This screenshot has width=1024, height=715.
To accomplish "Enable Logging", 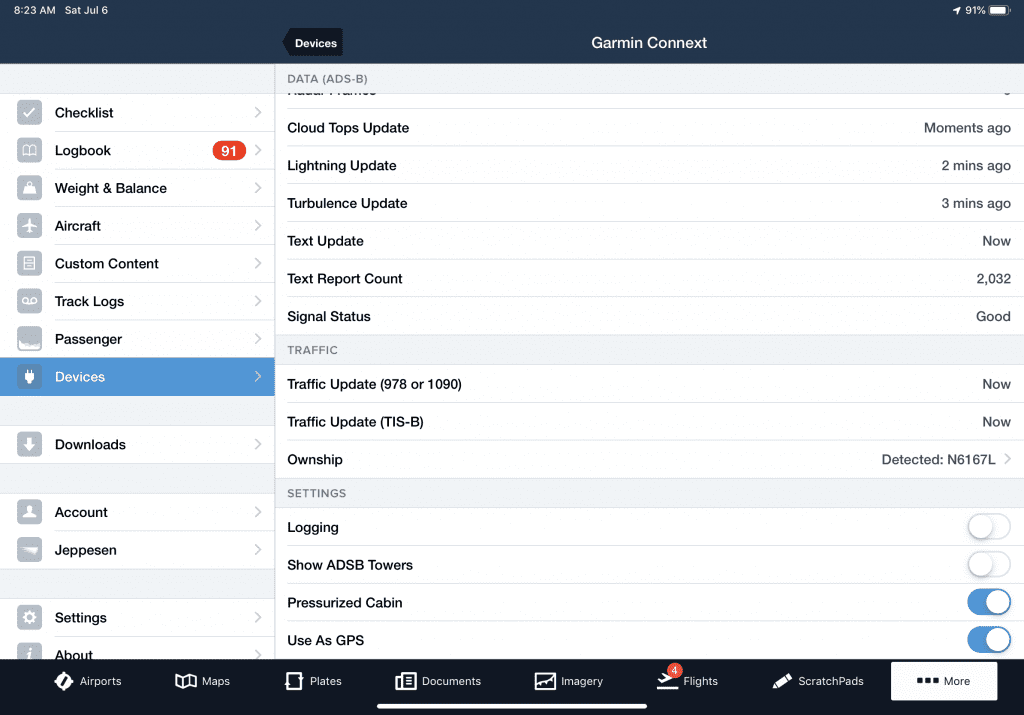I will click(988, 527).
